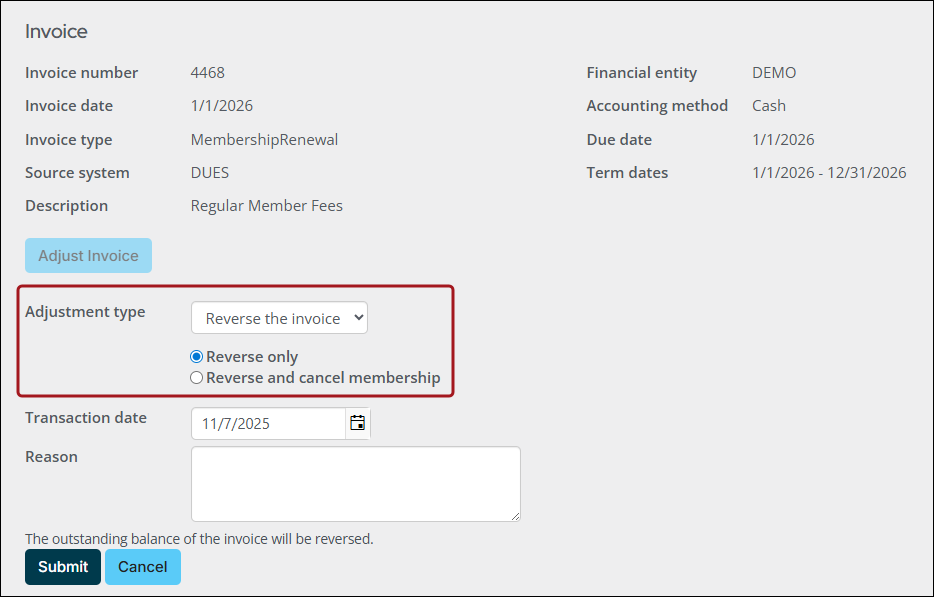Screen dimensions: 934x597
Task: Select the term dates 1/1/2026 - 12/31/2026
Action: [828, 172]
